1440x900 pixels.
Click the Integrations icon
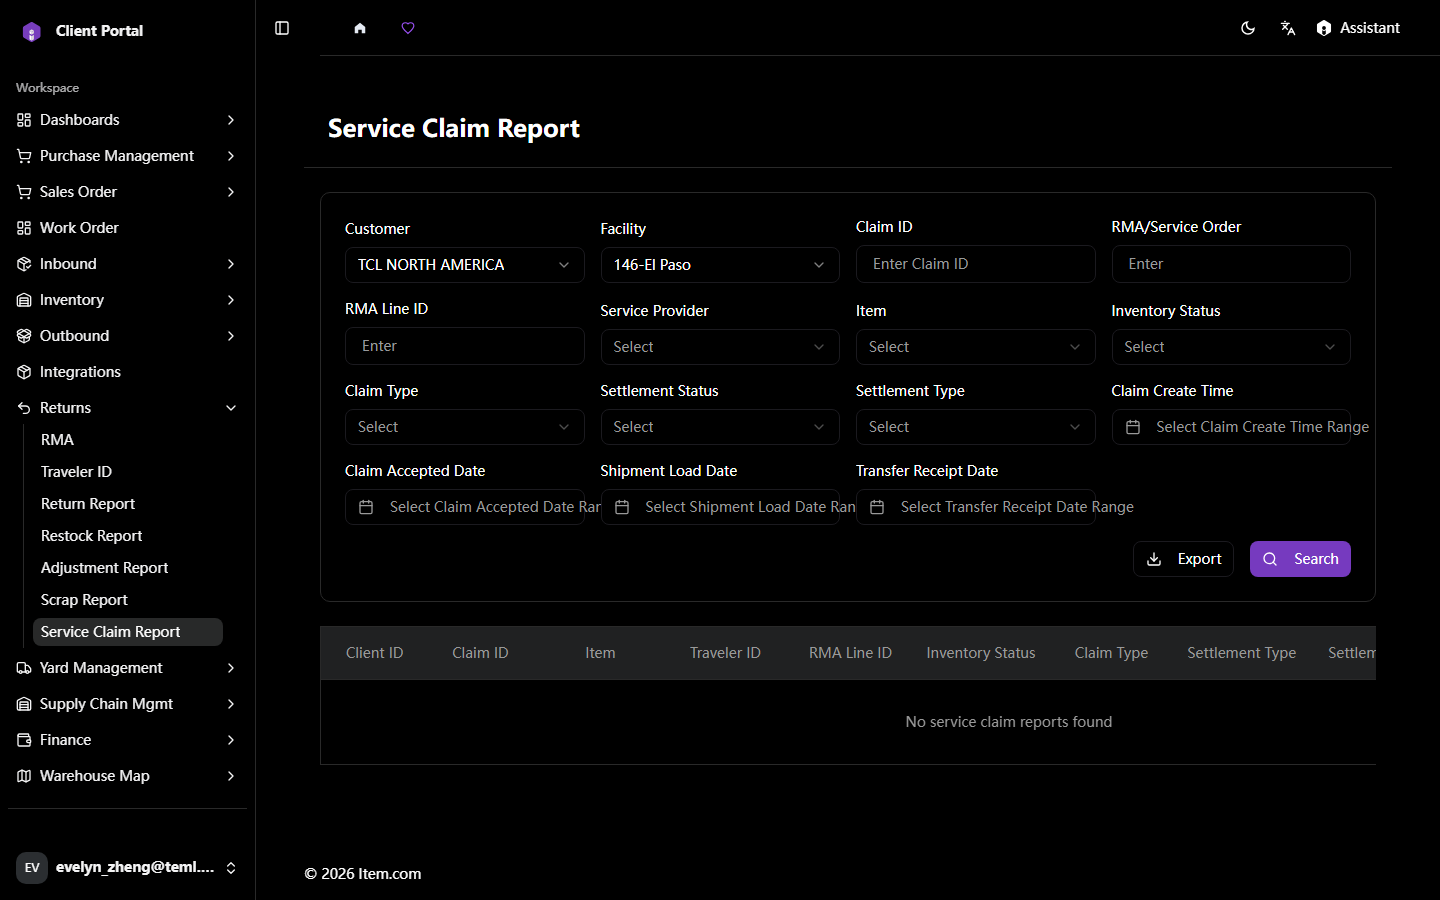(x=24, y=372)
